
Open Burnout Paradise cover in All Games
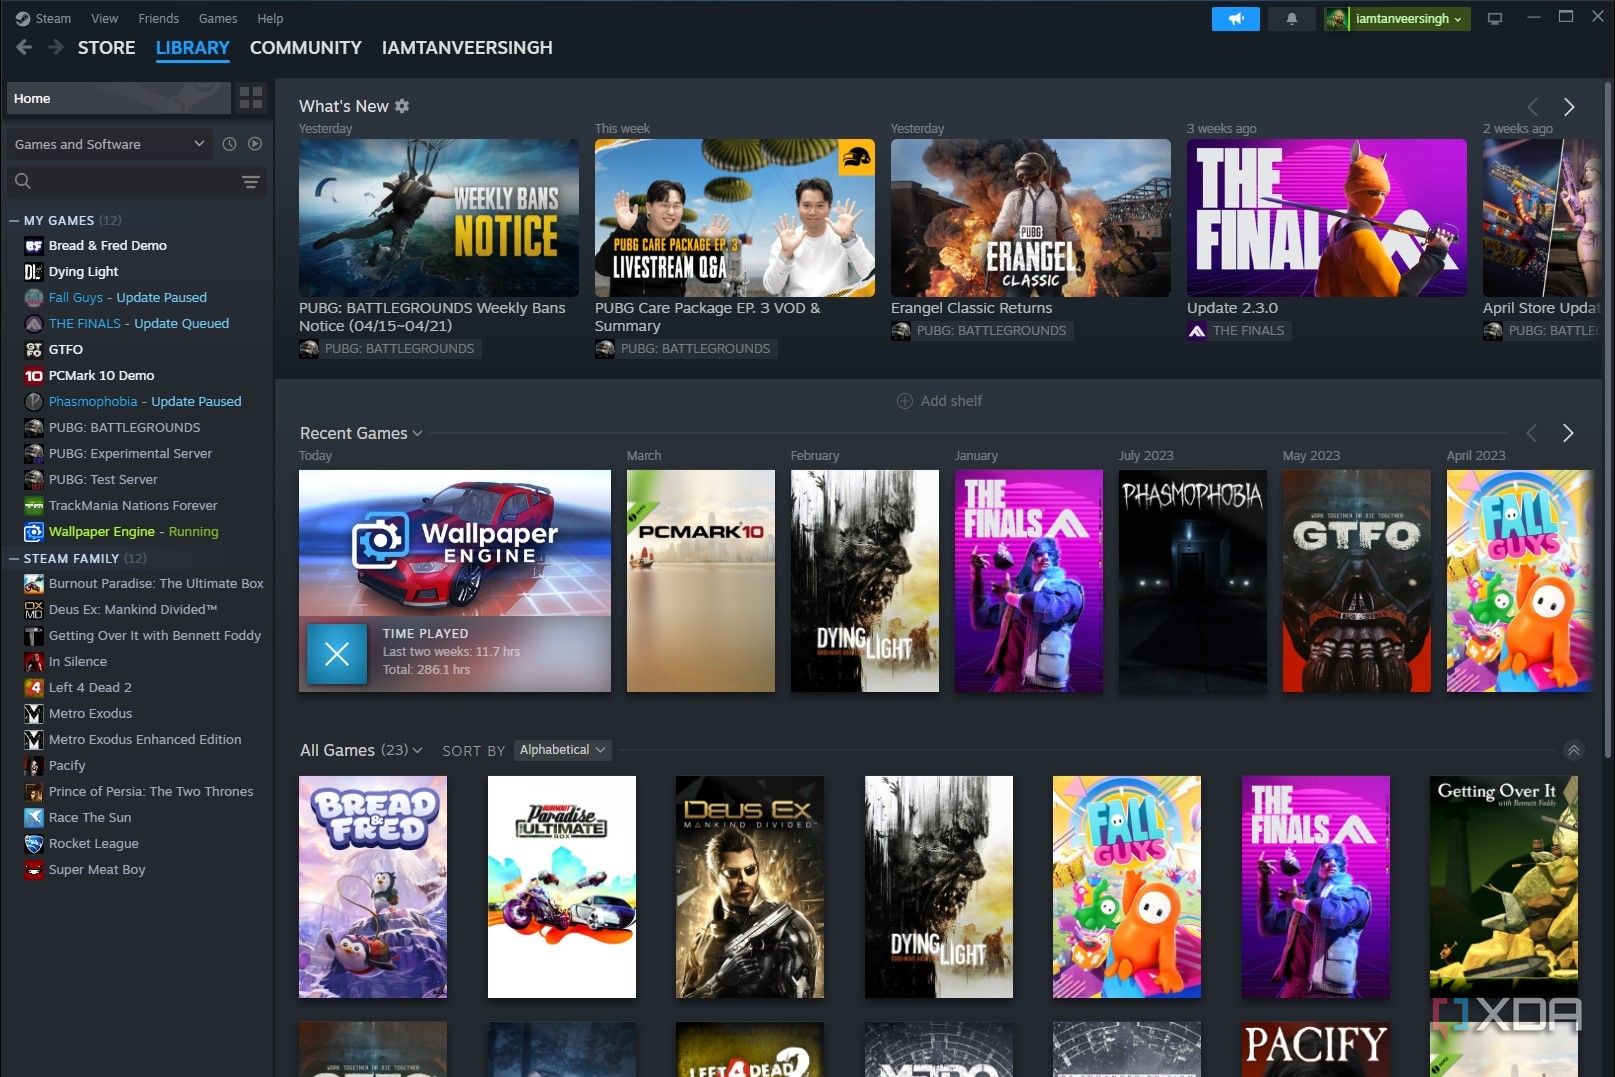pos(561,887)
